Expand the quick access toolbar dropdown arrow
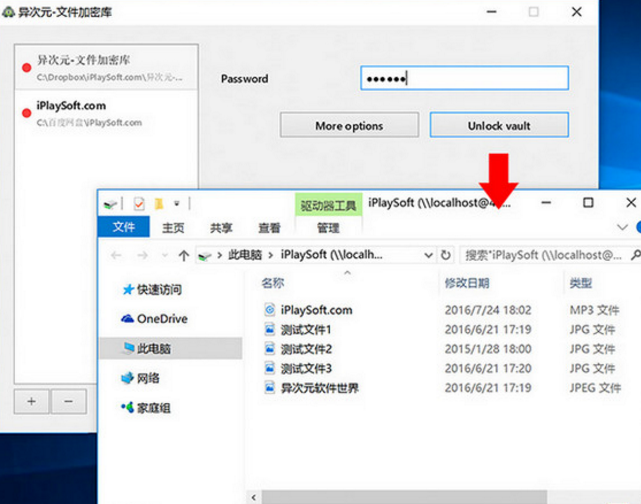This screenshot has height=504, width=641. click(176, 203)
